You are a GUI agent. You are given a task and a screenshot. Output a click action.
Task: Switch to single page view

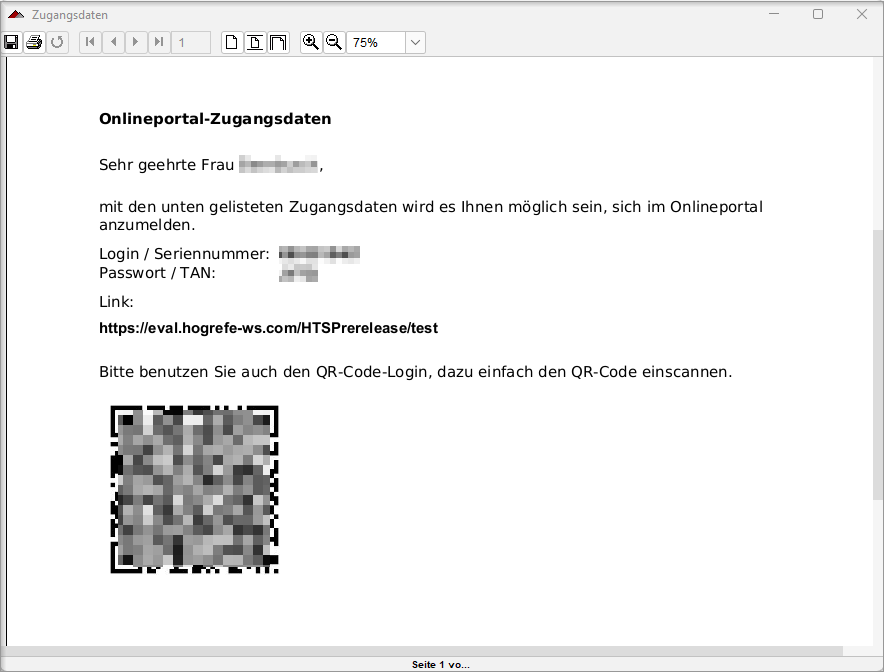click(232, 42)
